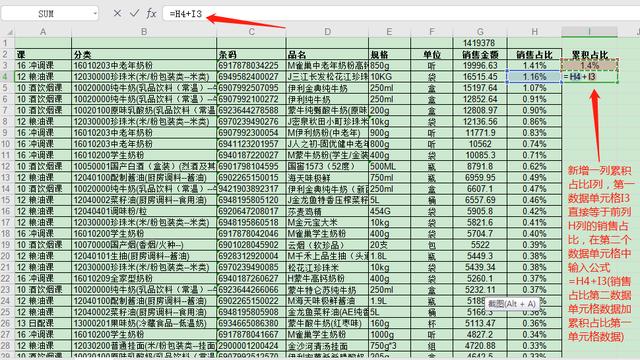The width and height of the screenshot is (640, 360).
Task: Select column G header
Action: tap(480, 31)
